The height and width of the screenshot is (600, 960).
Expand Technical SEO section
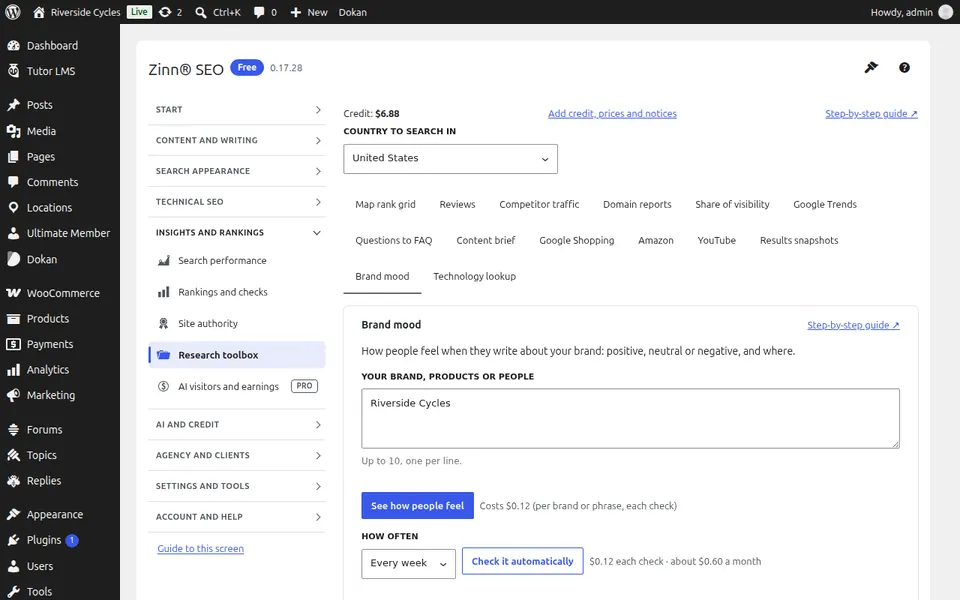237,202
